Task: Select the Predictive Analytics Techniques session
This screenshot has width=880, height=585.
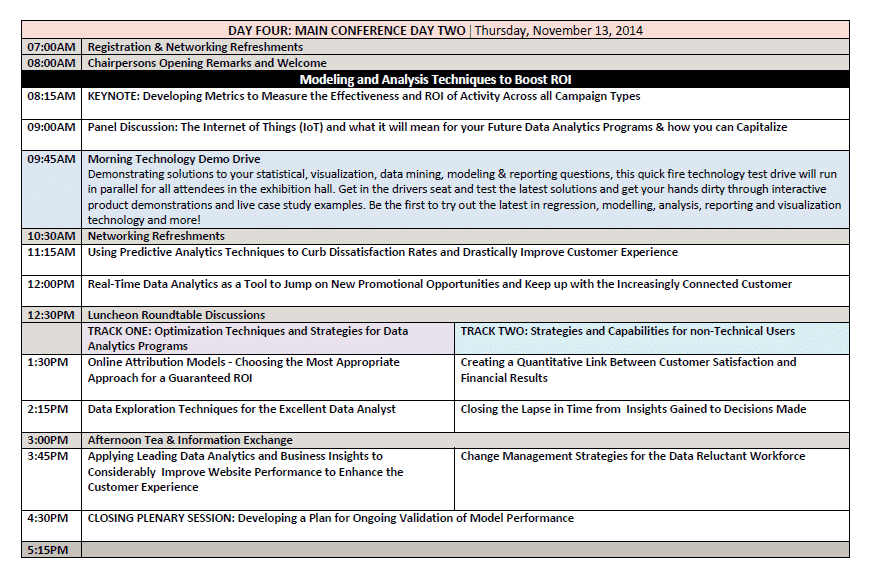Action: tap(382, 253)
